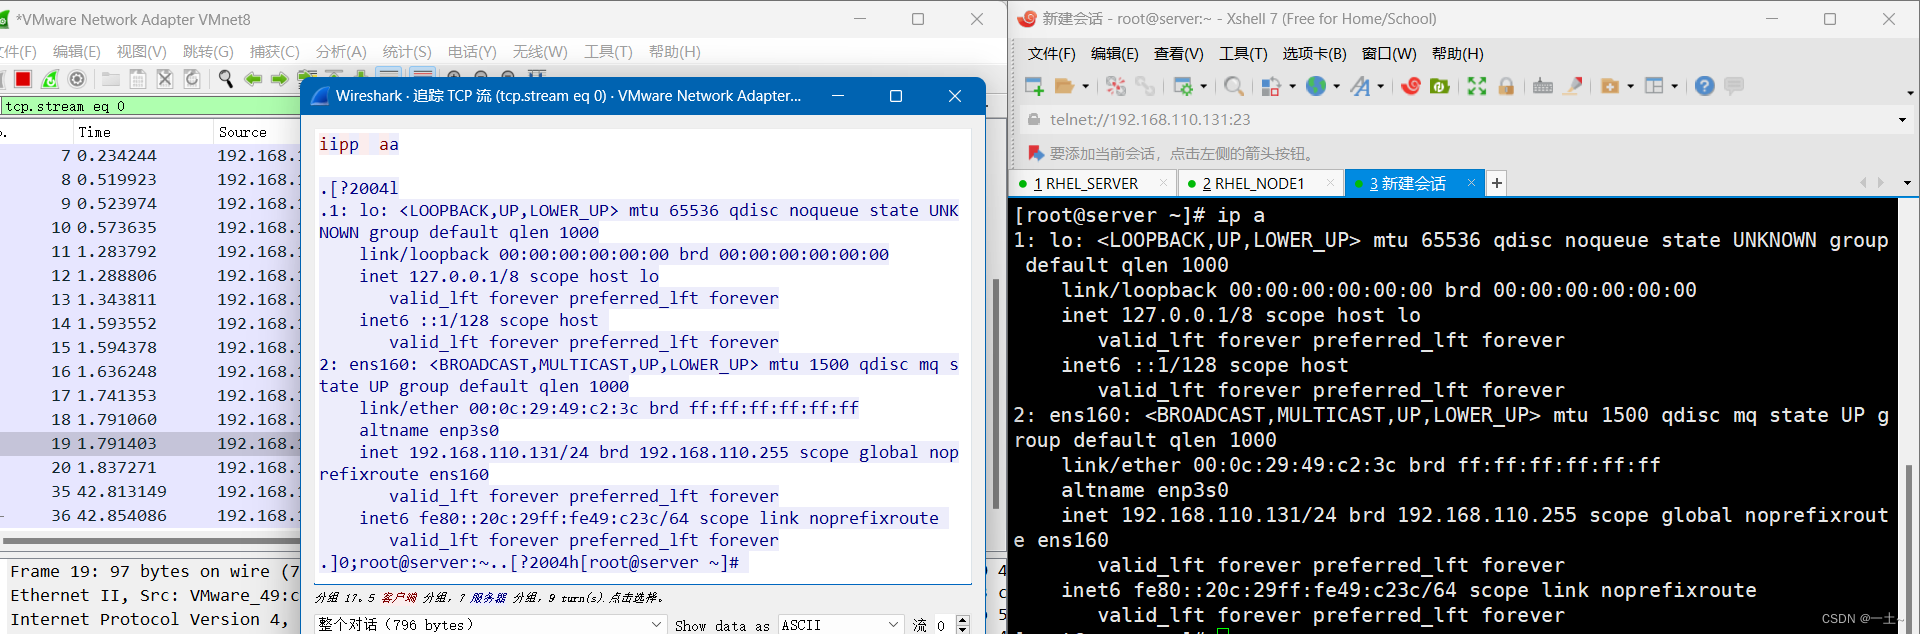
Task: Switch to the RHEL_NODE1 session tab
Action: tap(1252, 184)
